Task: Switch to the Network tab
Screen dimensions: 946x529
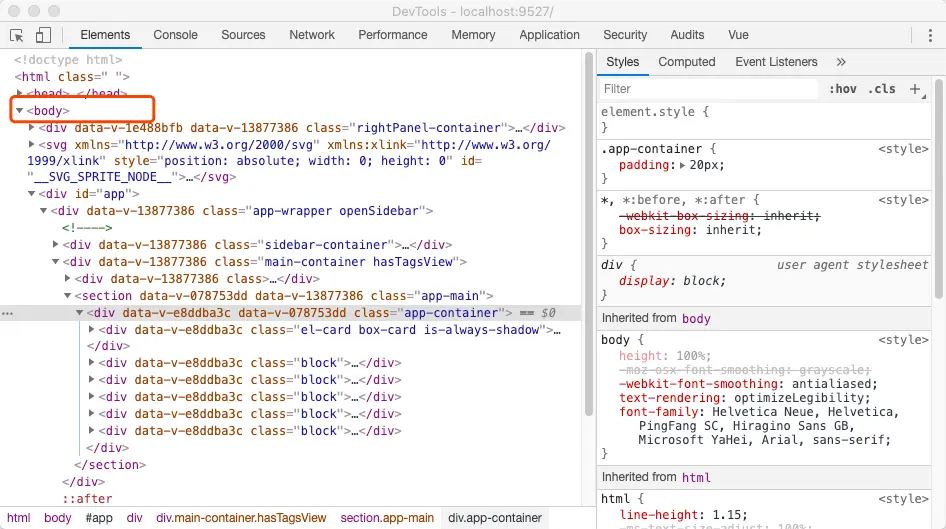Action: point(312,35)
